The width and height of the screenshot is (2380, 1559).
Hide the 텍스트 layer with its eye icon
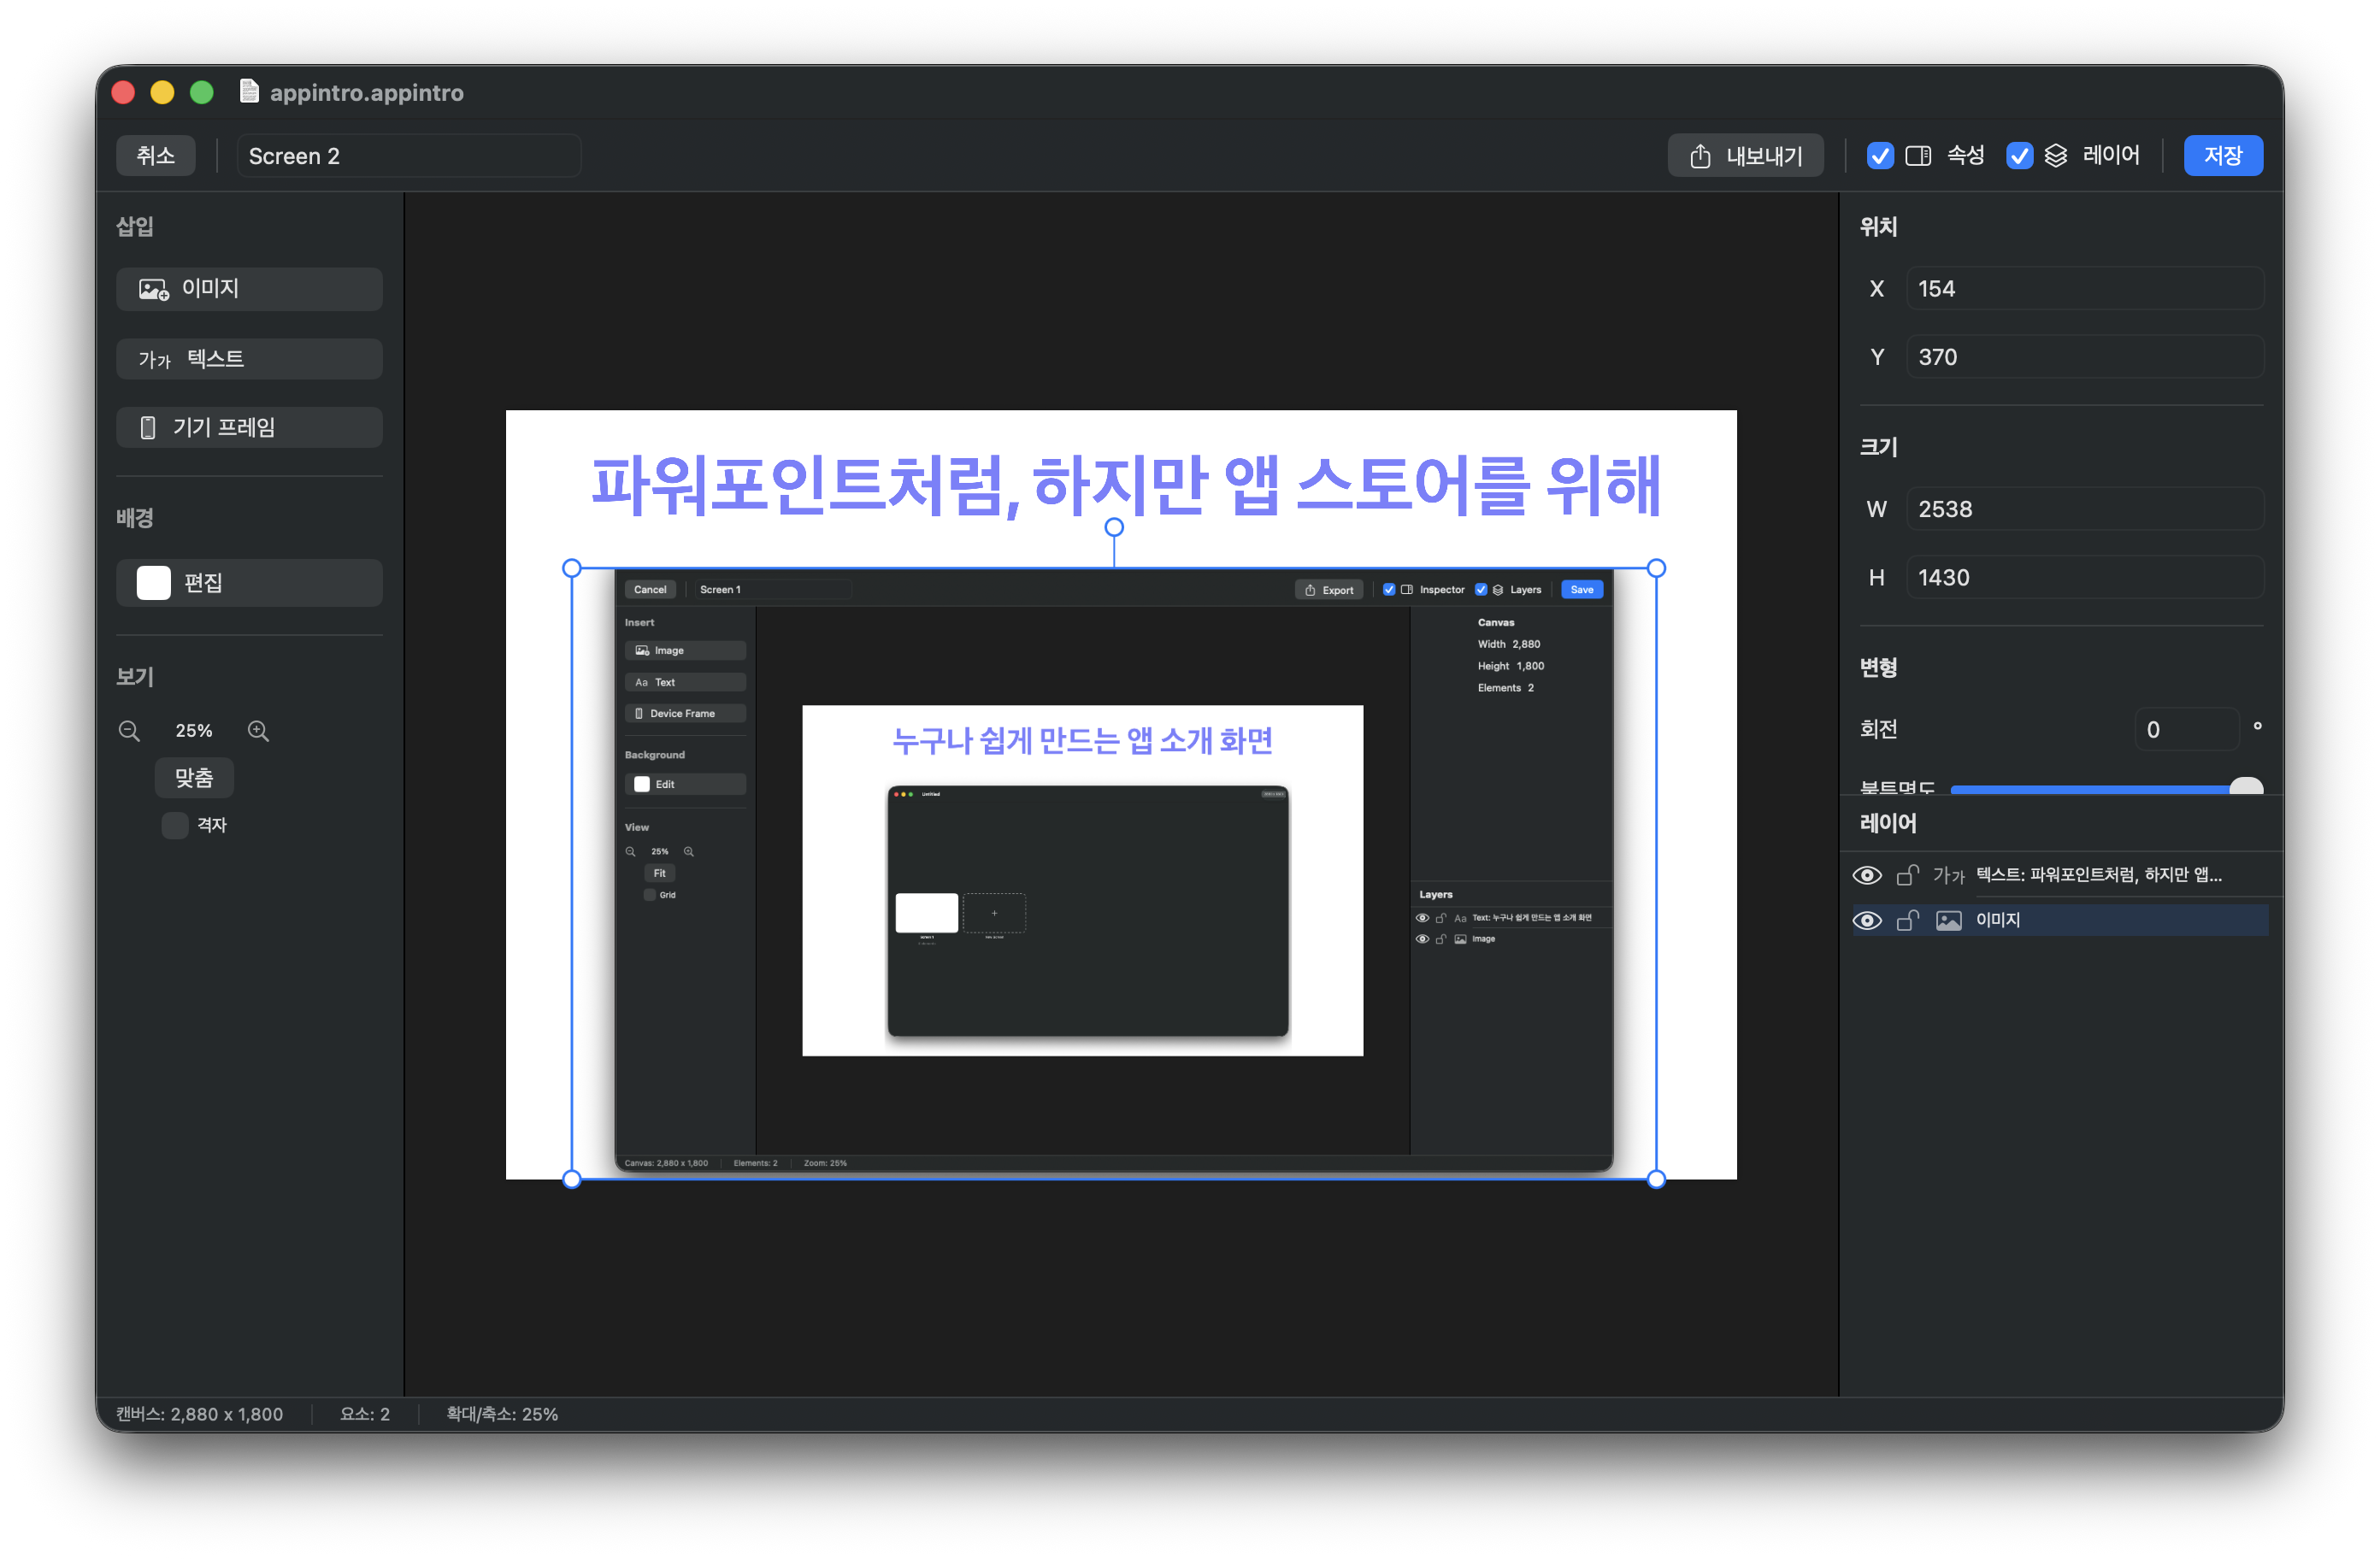[x=1867, y=875]
